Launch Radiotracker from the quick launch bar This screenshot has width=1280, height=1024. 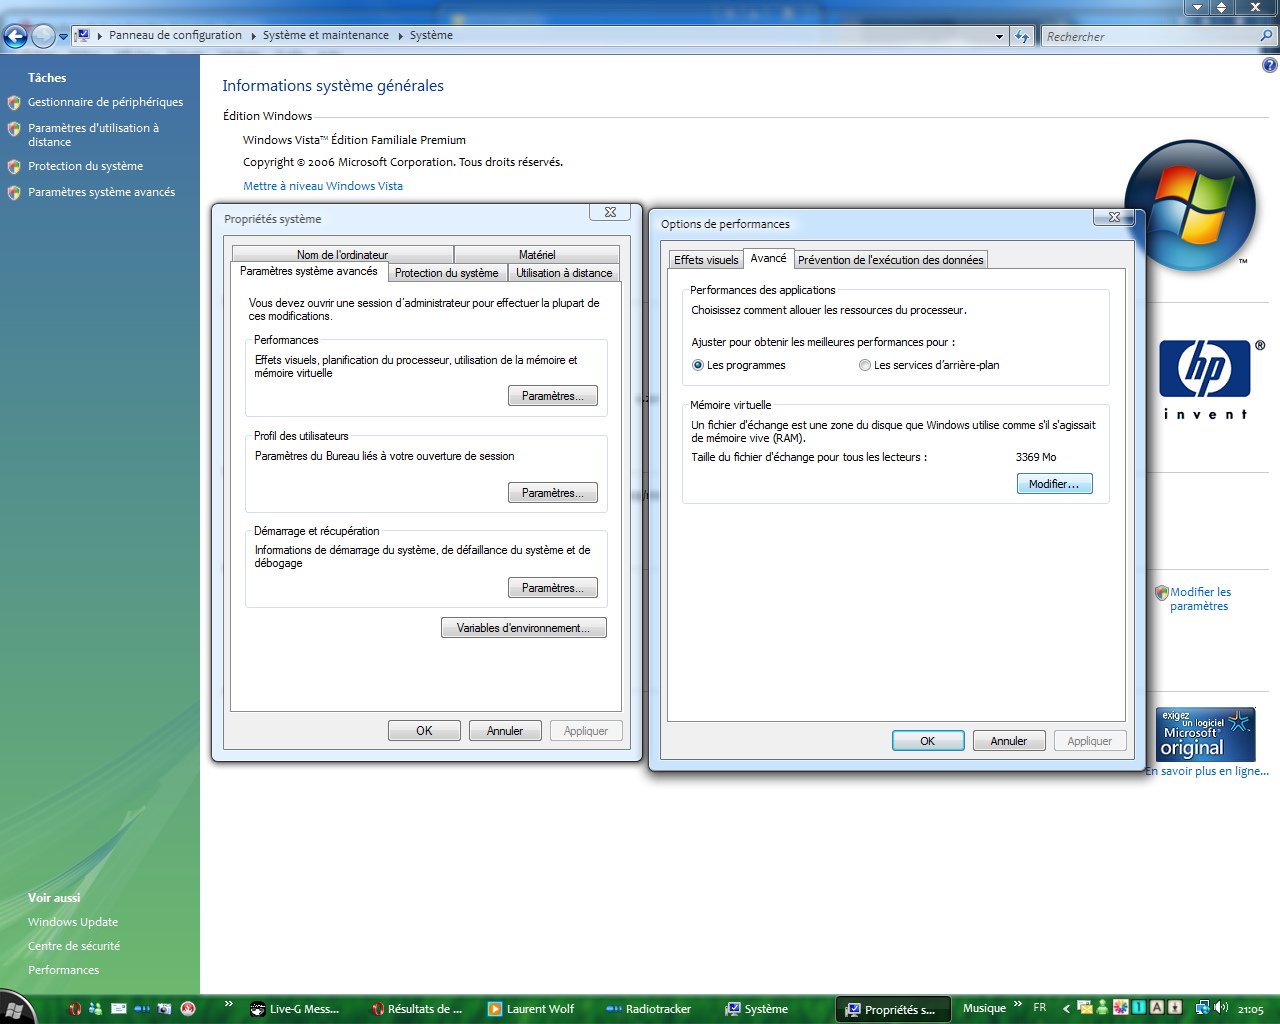[142, 1009]
